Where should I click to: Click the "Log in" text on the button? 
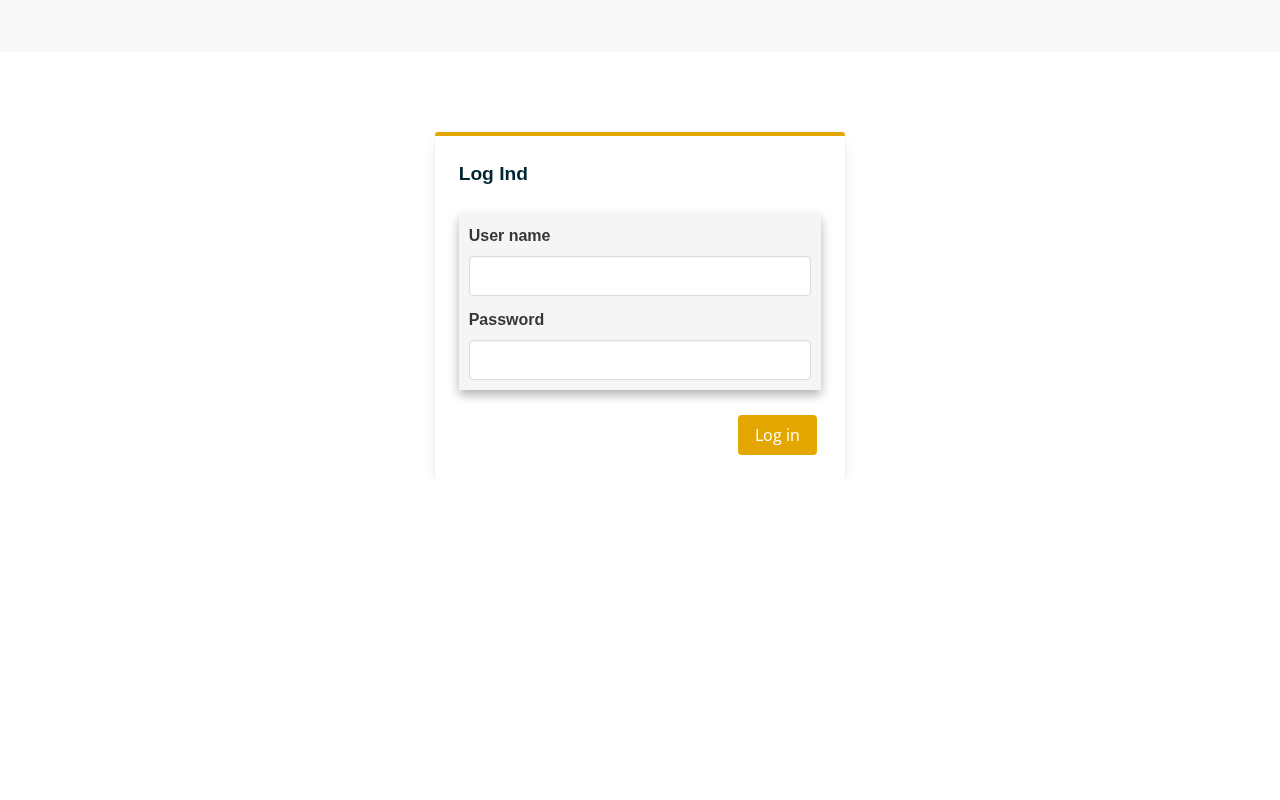[777, 435]
